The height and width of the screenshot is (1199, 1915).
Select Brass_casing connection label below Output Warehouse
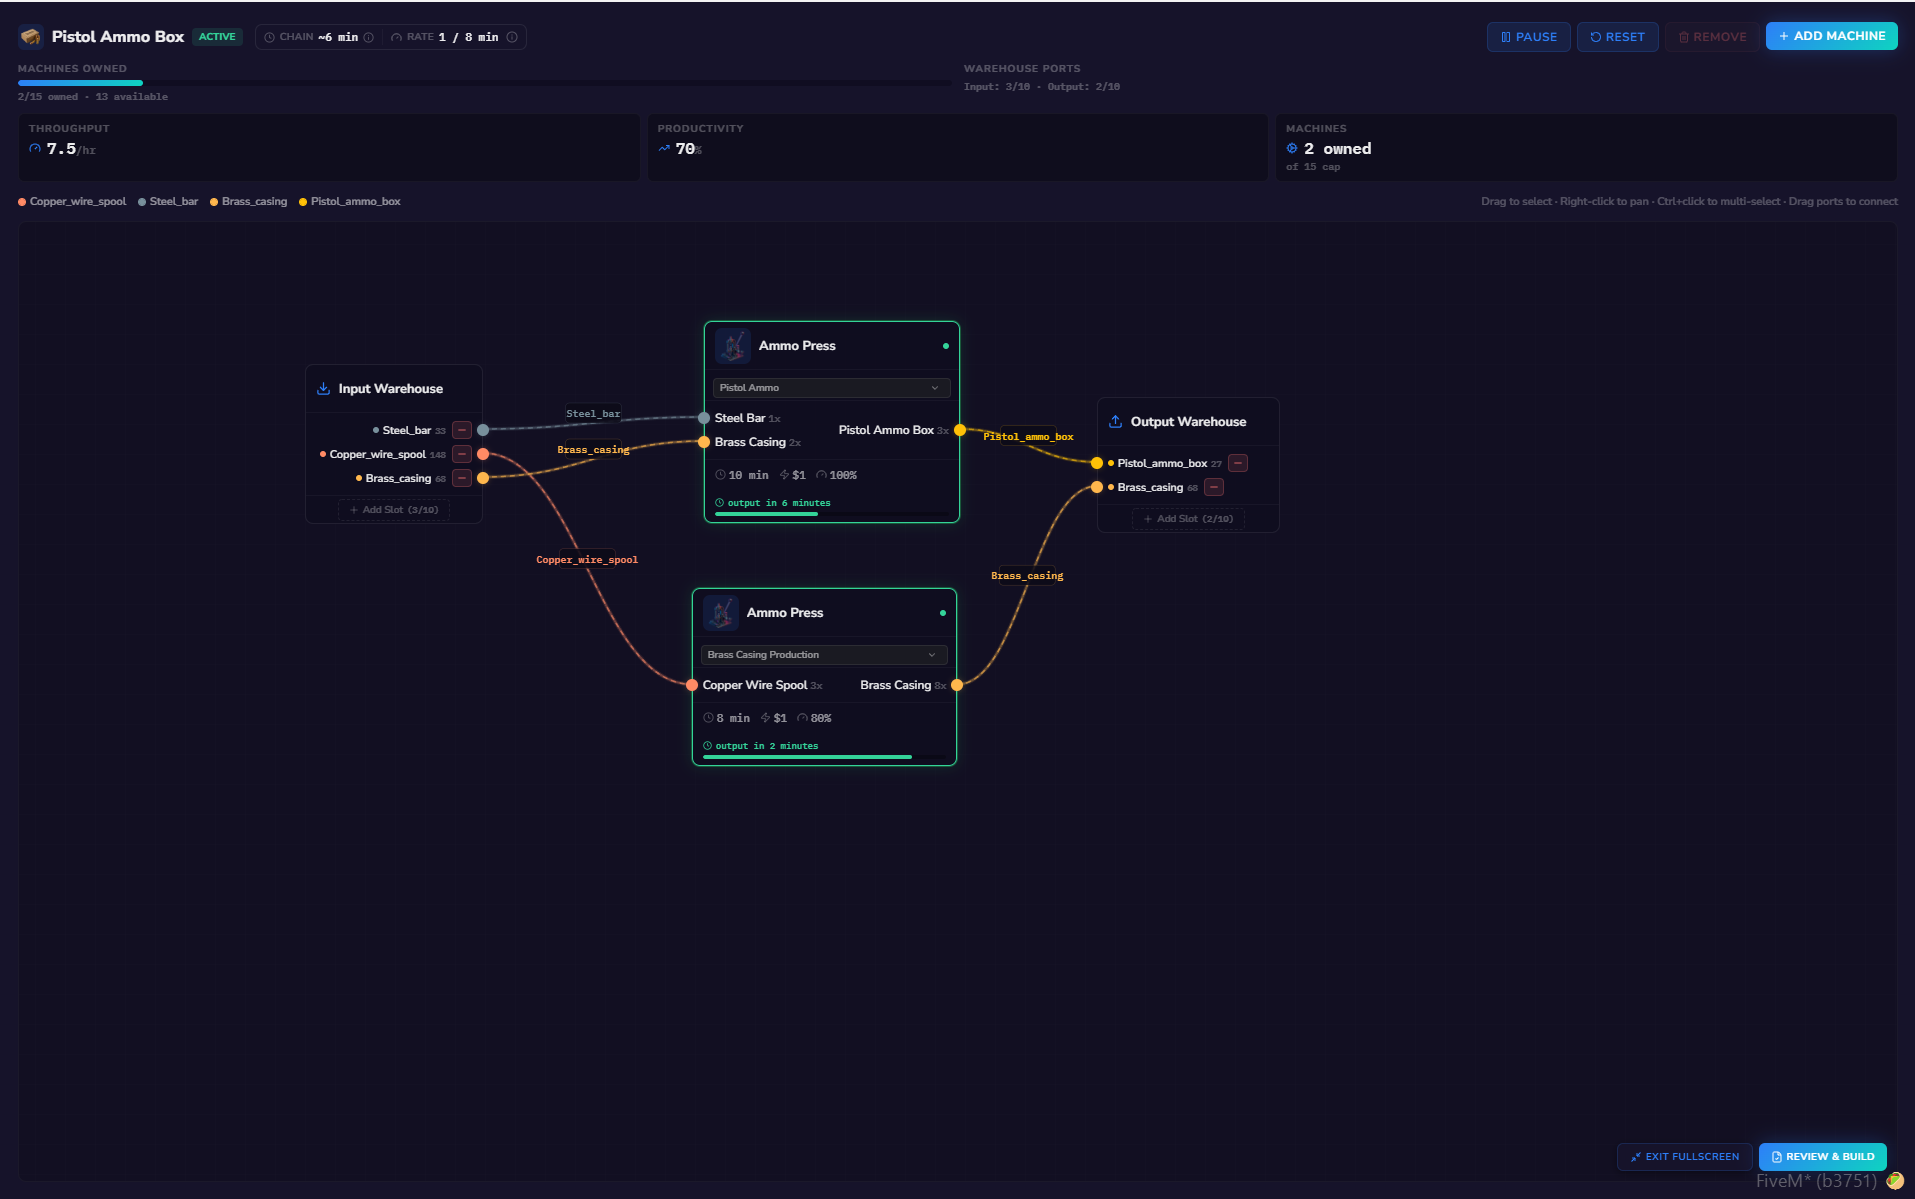coord(1027,576)
